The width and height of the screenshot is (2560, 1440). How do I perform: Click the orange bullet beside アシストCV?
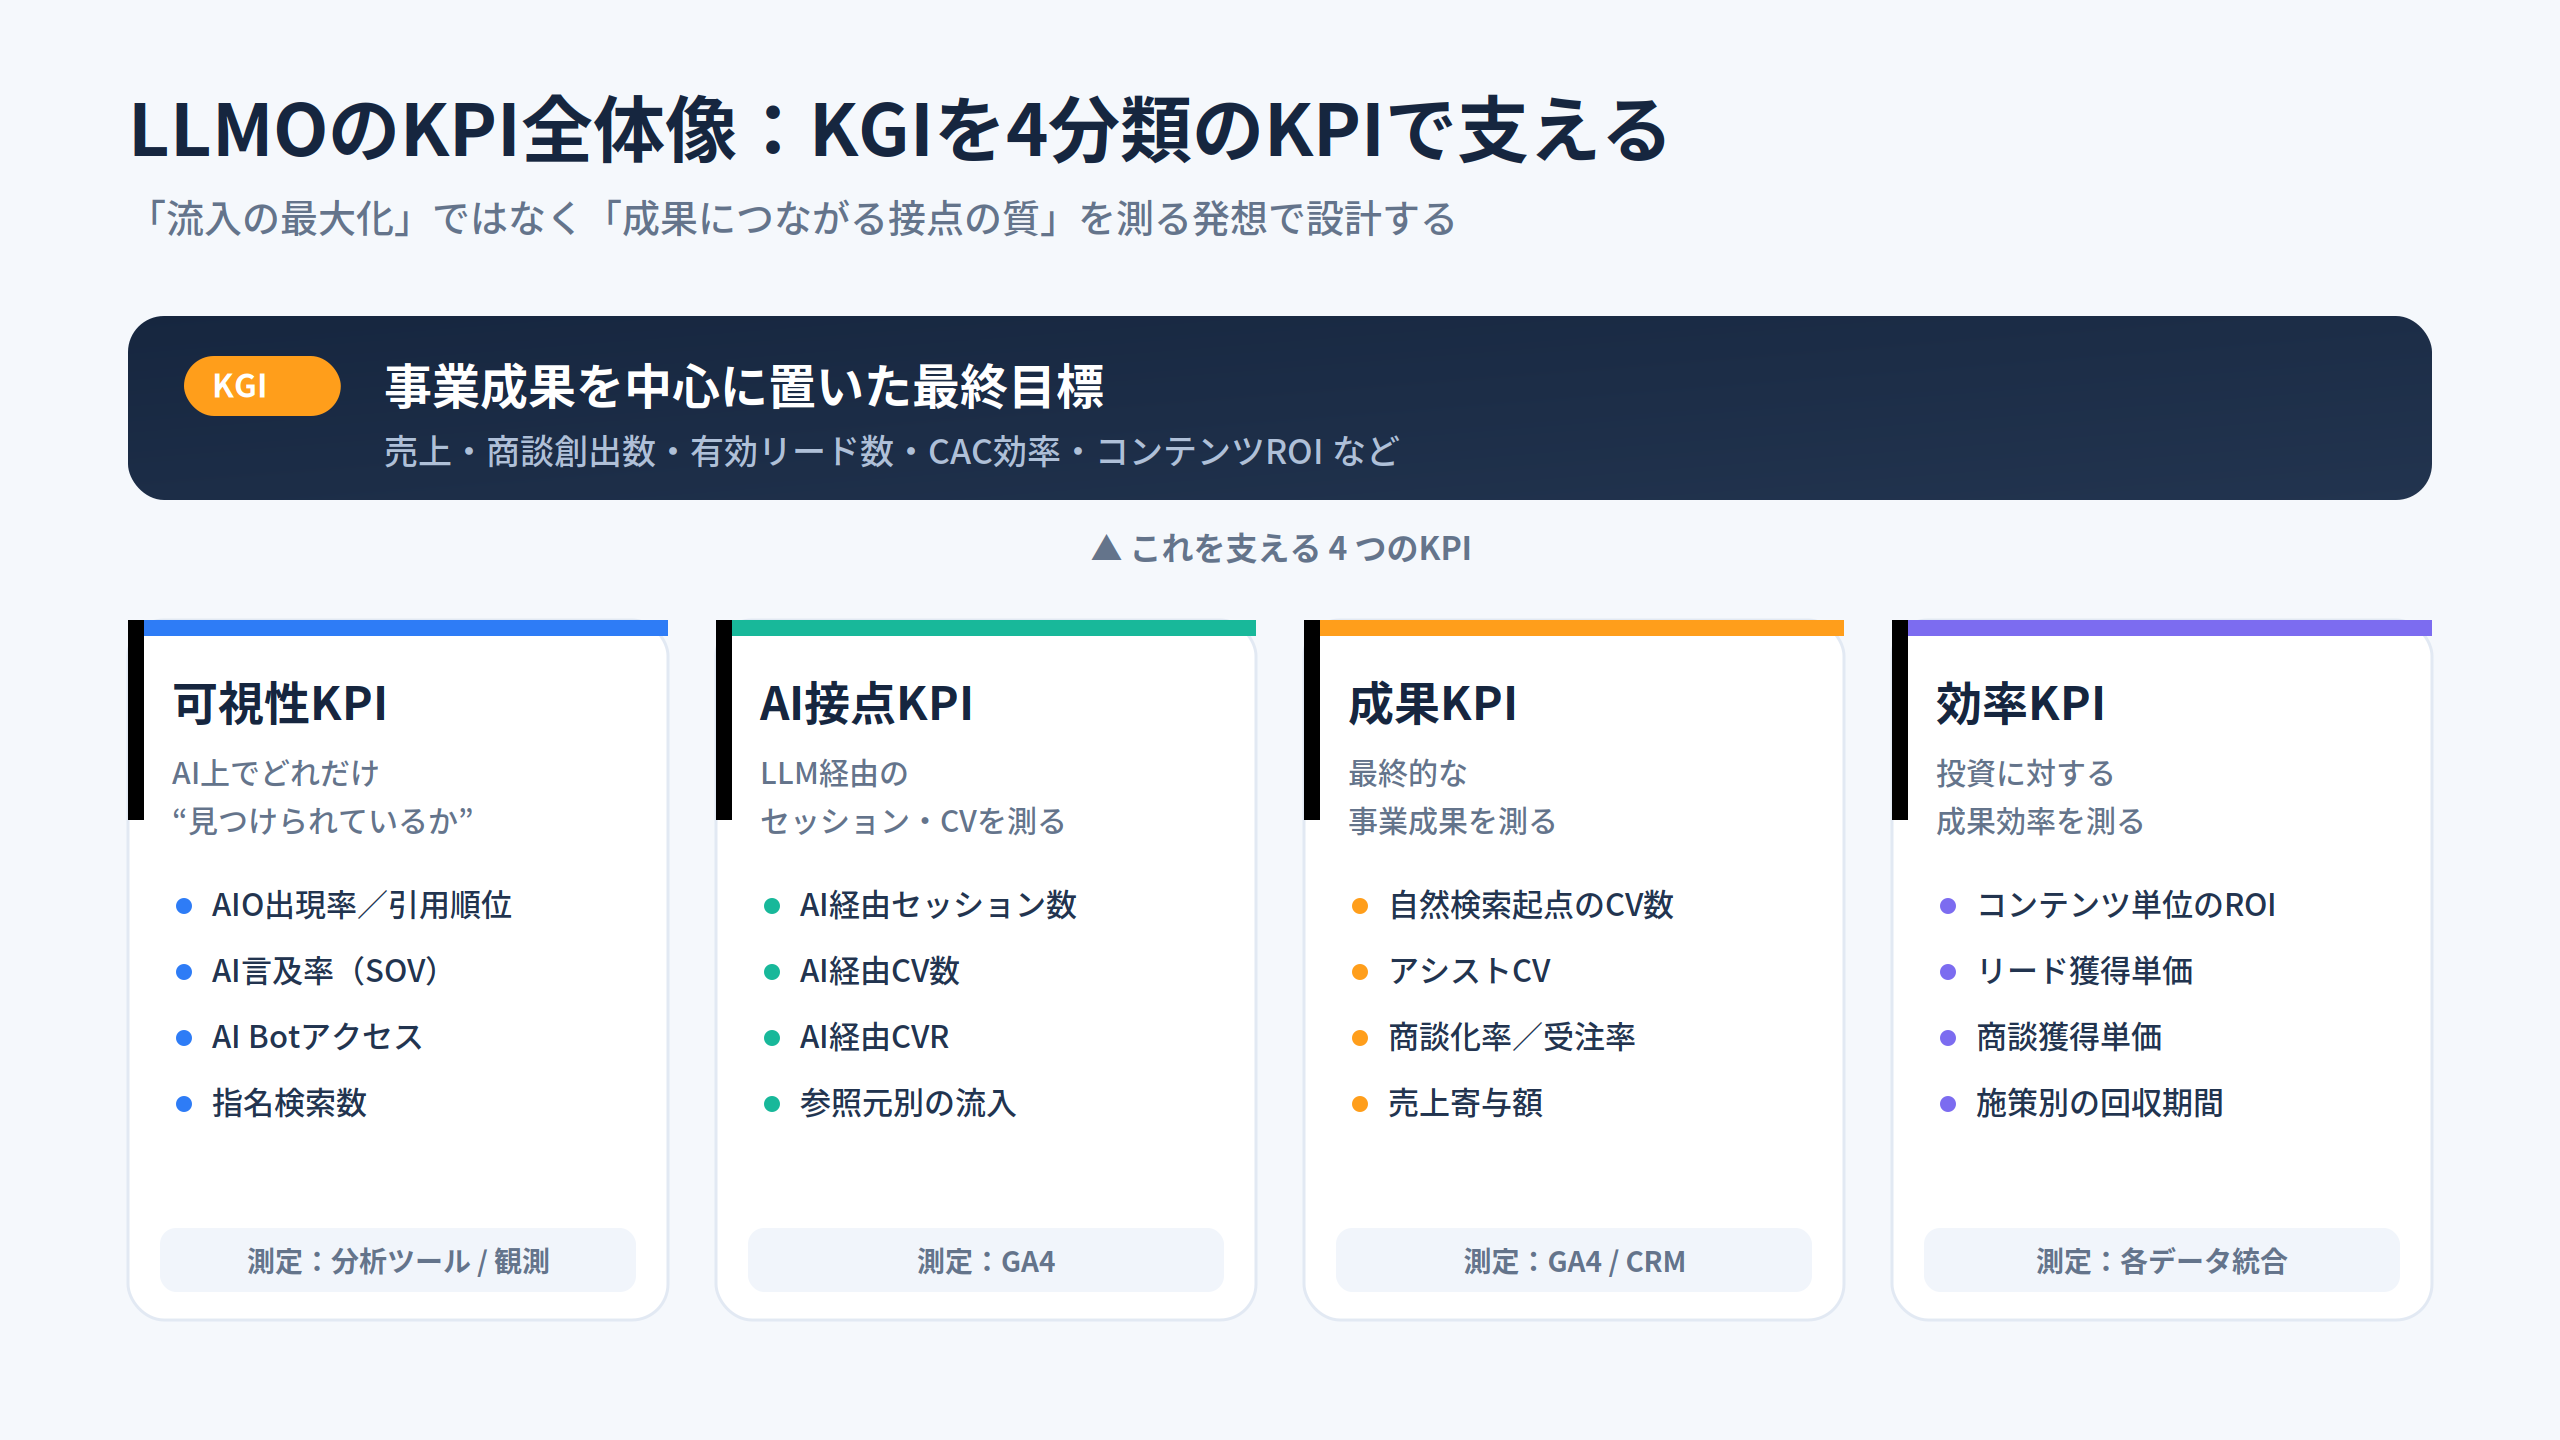pyautogui.click(x=1360, y=972)
